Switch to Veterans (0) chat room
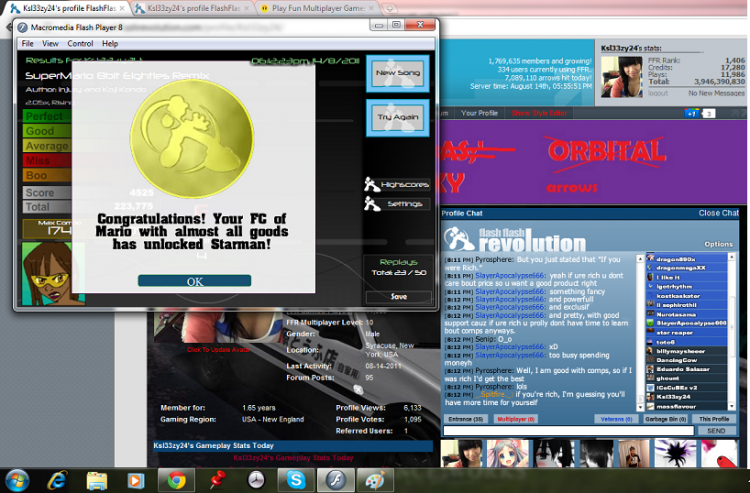 [x=616, y=419]
